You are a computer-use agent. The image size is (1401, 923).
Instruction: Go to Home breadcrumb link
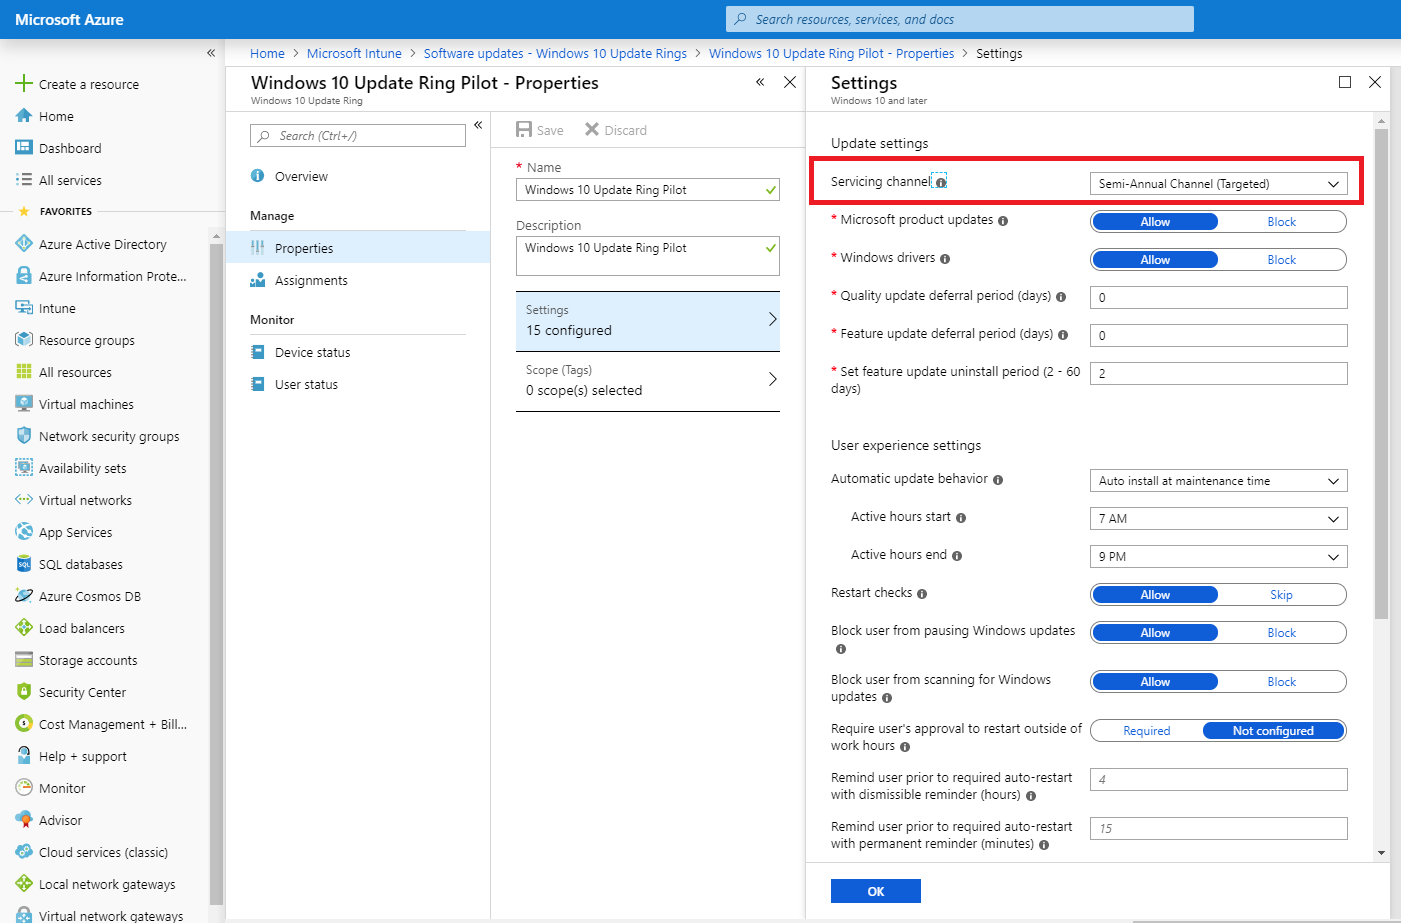coord(267,54)
